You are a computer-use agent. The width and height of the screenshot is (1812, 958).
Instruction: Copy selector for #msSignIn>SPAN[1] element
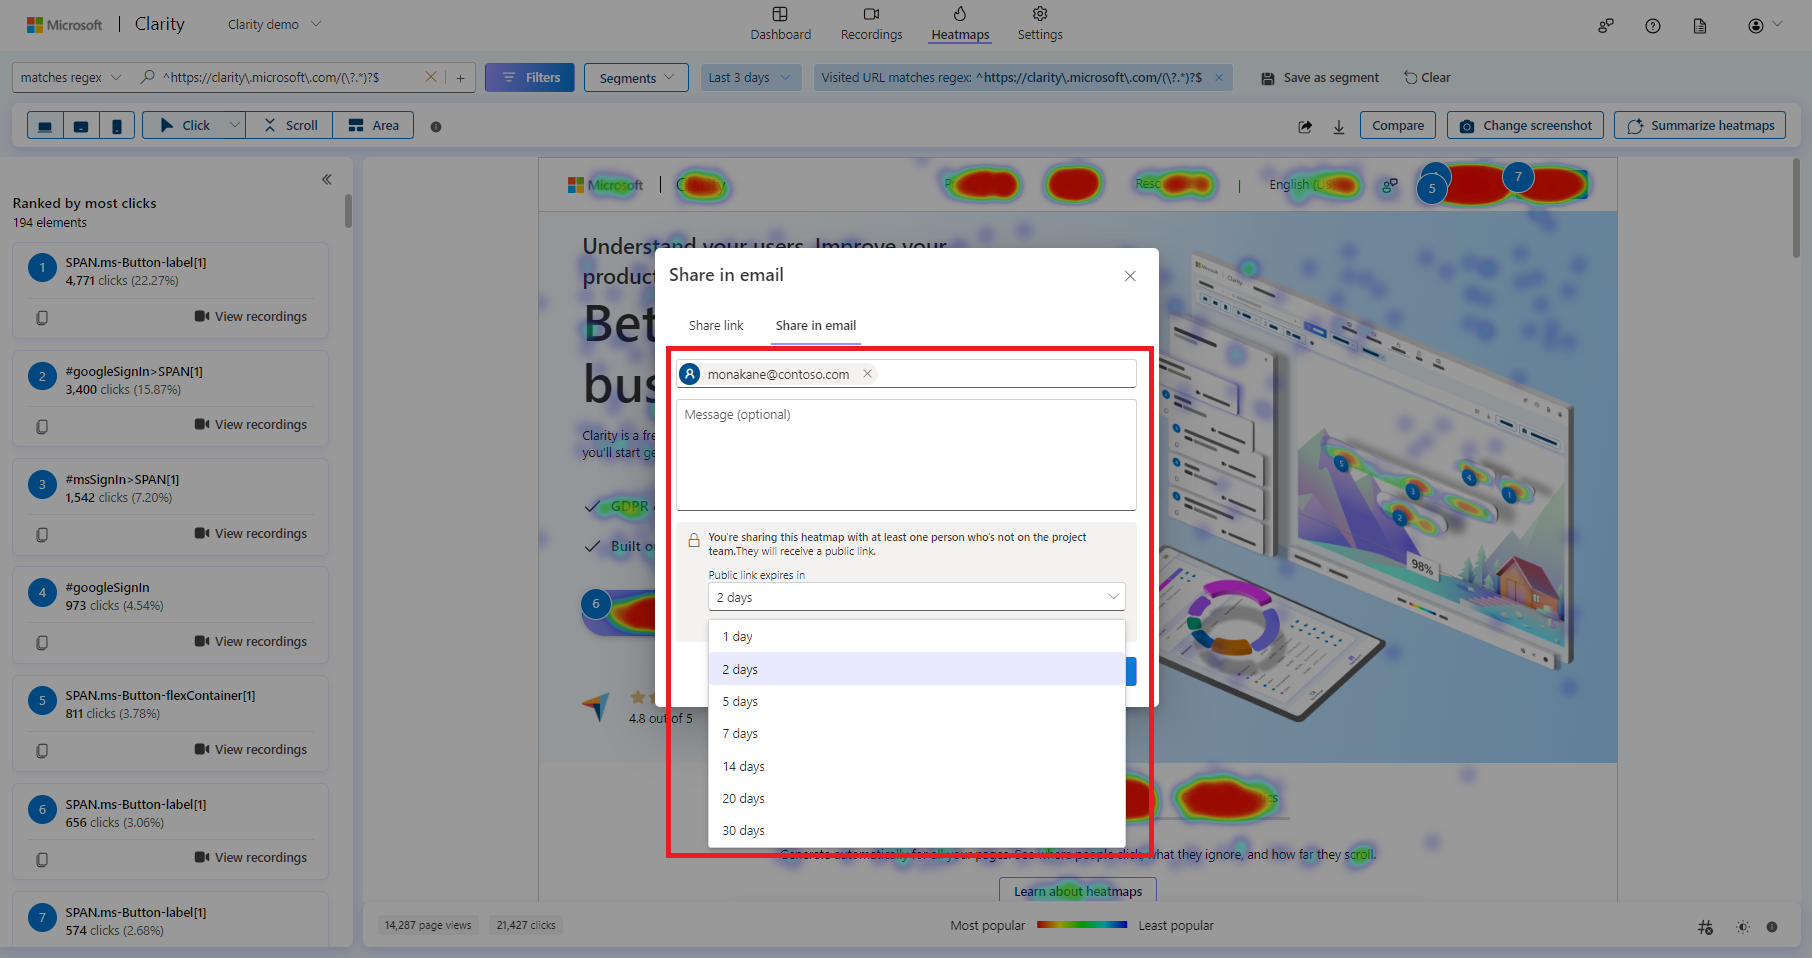click(42, 534)
